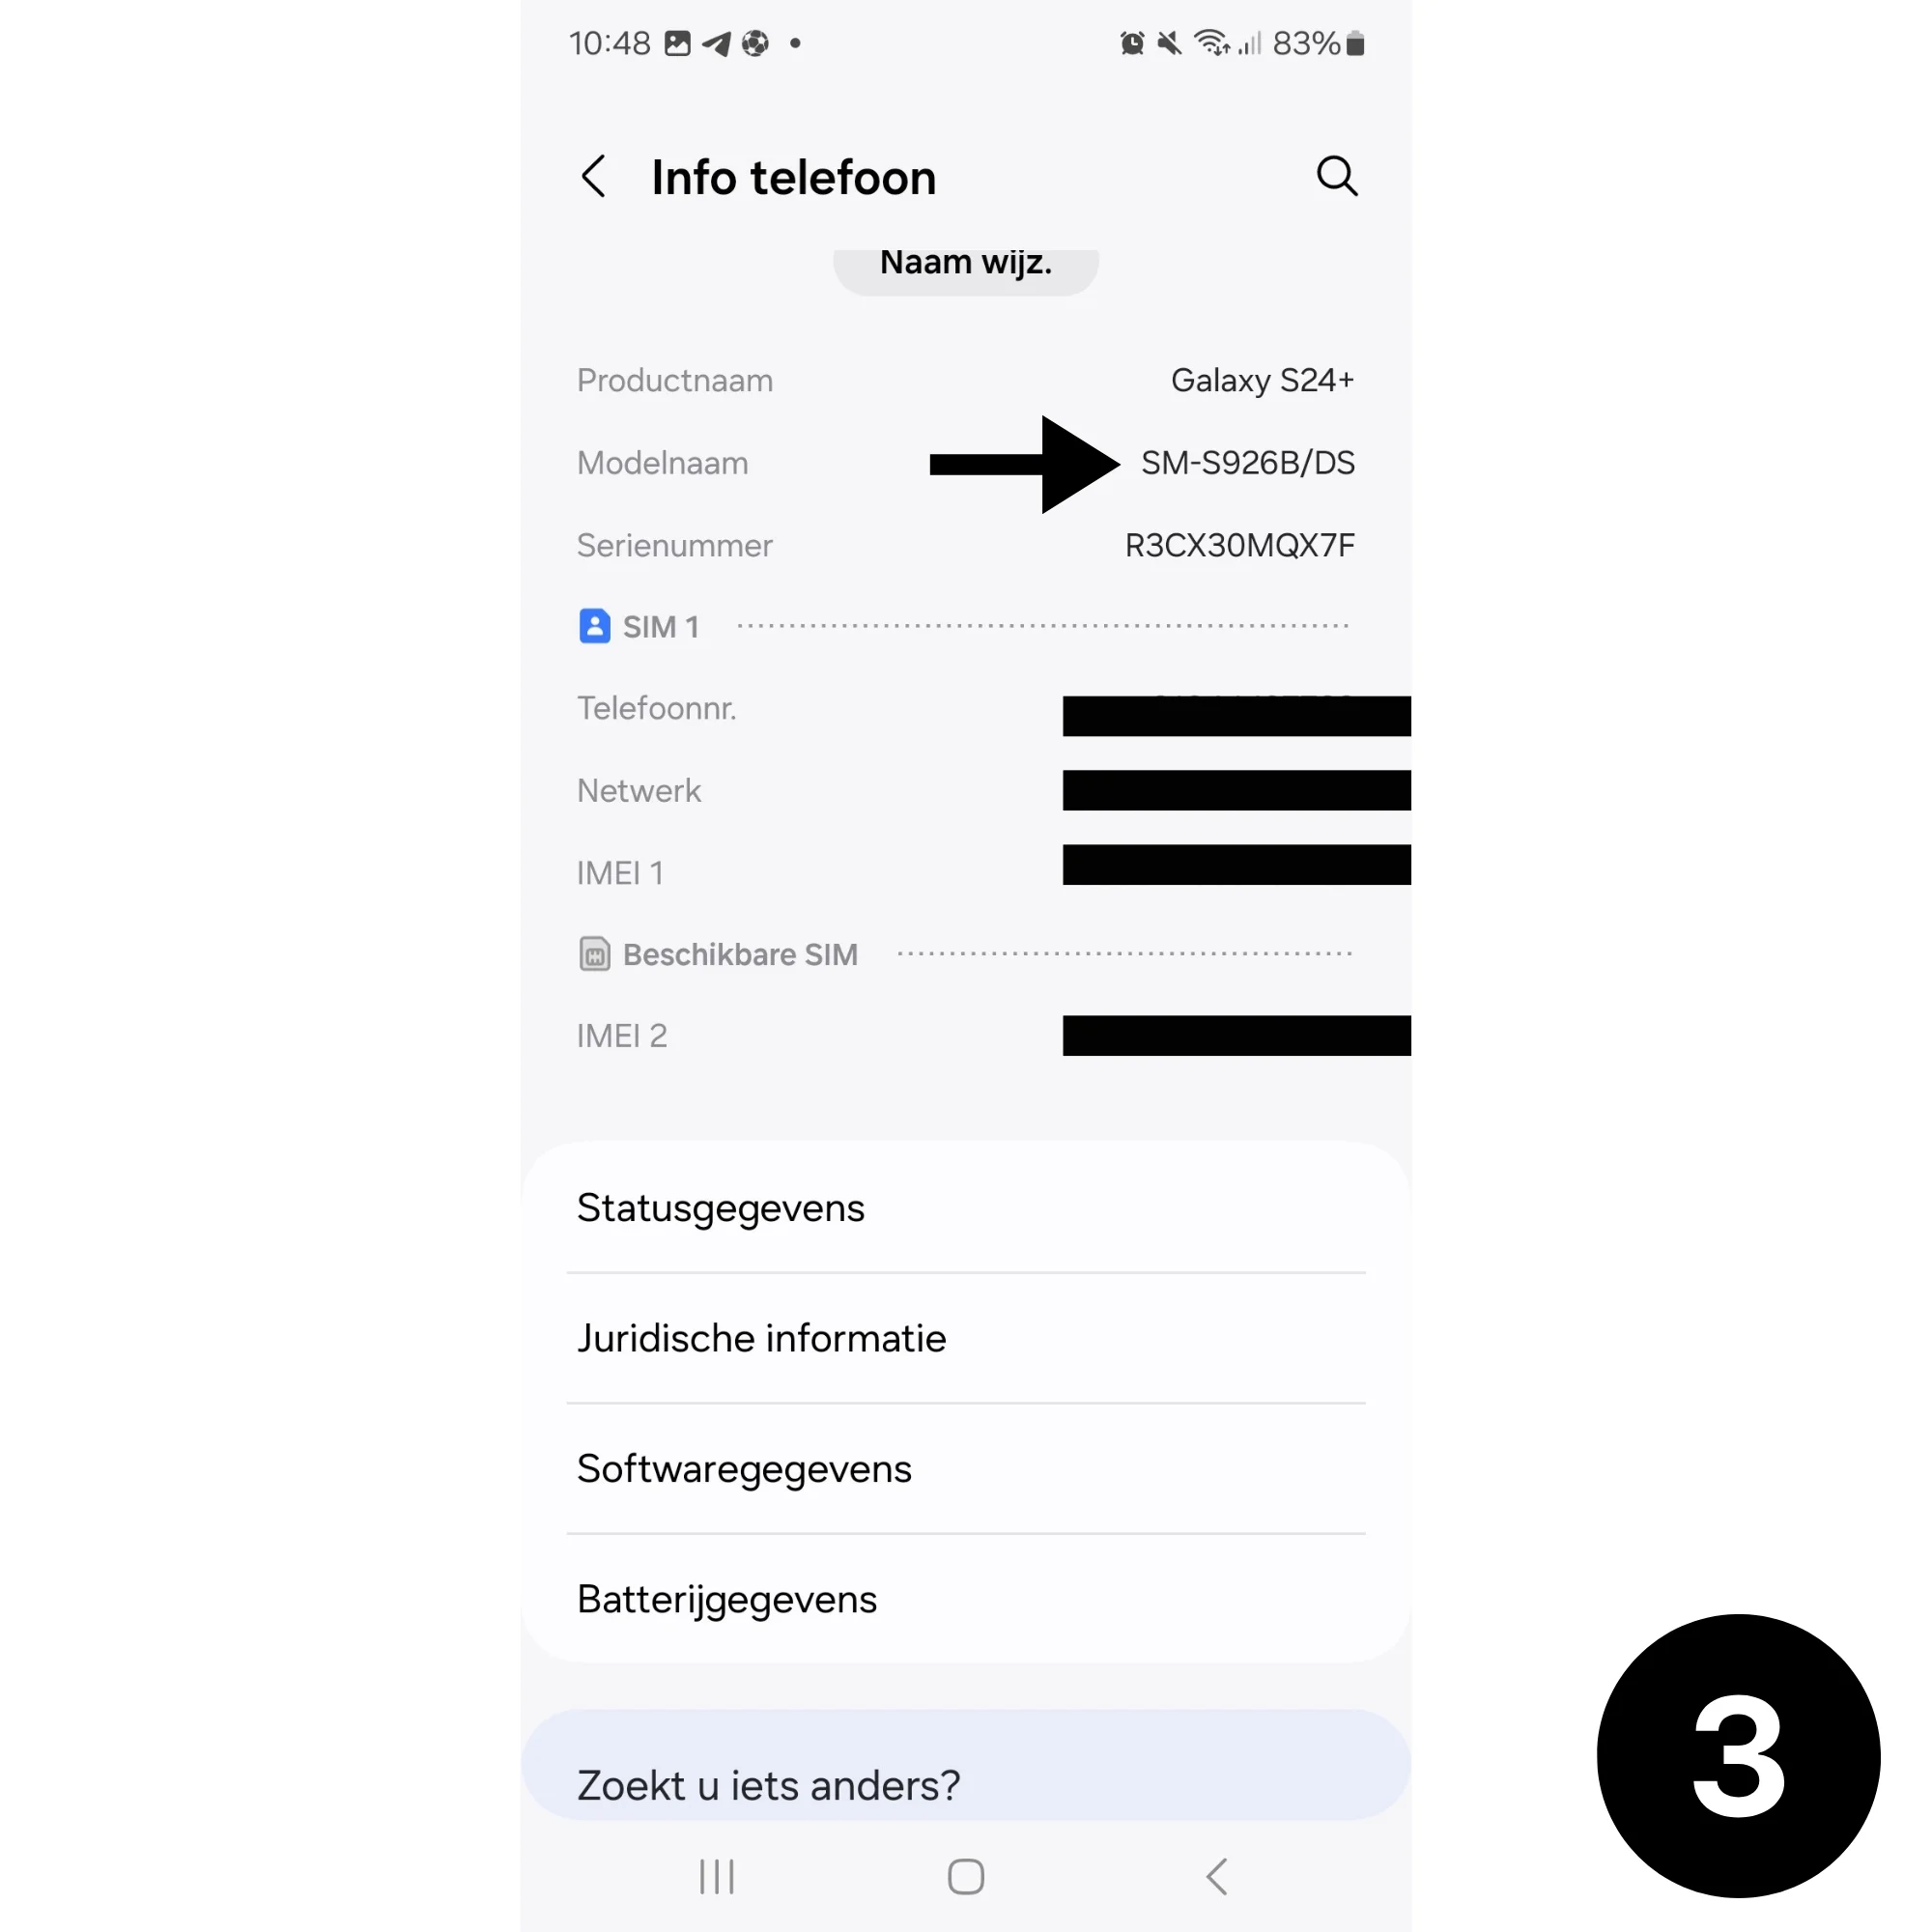Screen dimensions: 1932x1932
Task: Expand Softwaregegevens section
Action: (x=745, y=1468)
